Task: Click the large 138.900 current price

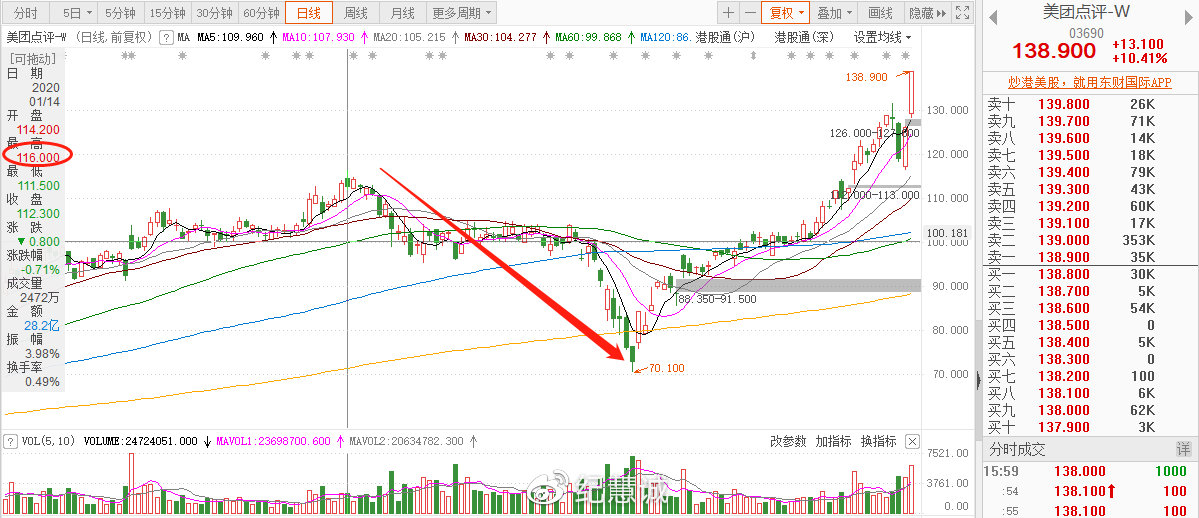Action: point(1052,50)
